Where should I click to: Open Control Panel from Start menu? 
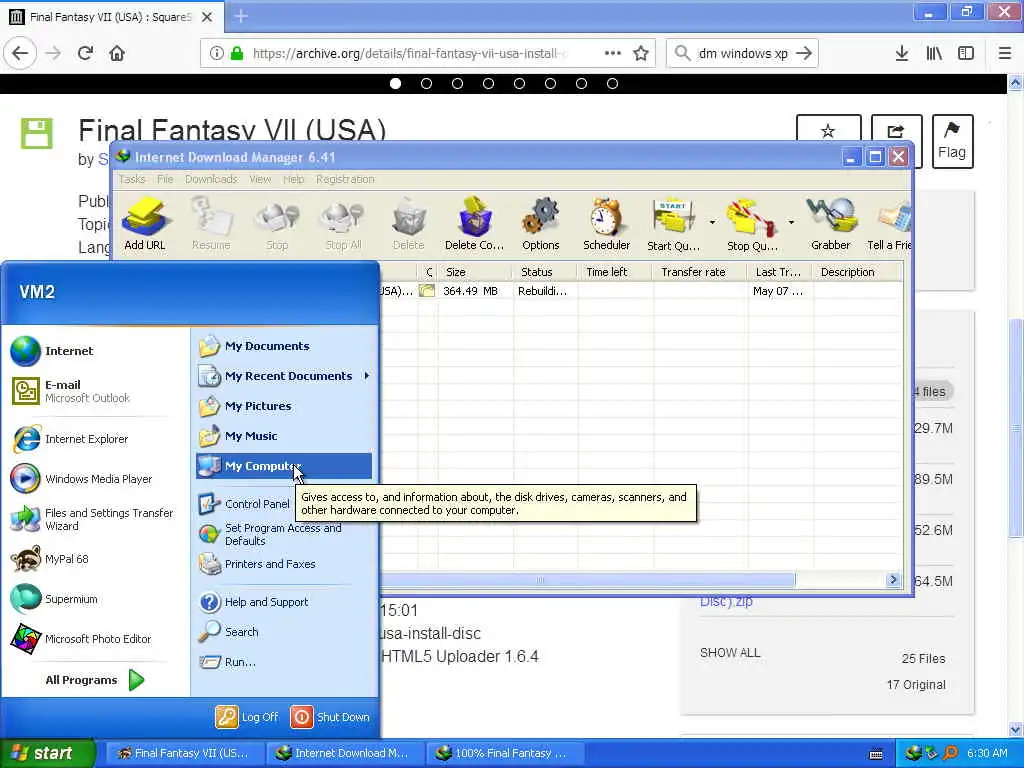pyautogui.click(x=245, y=504)
